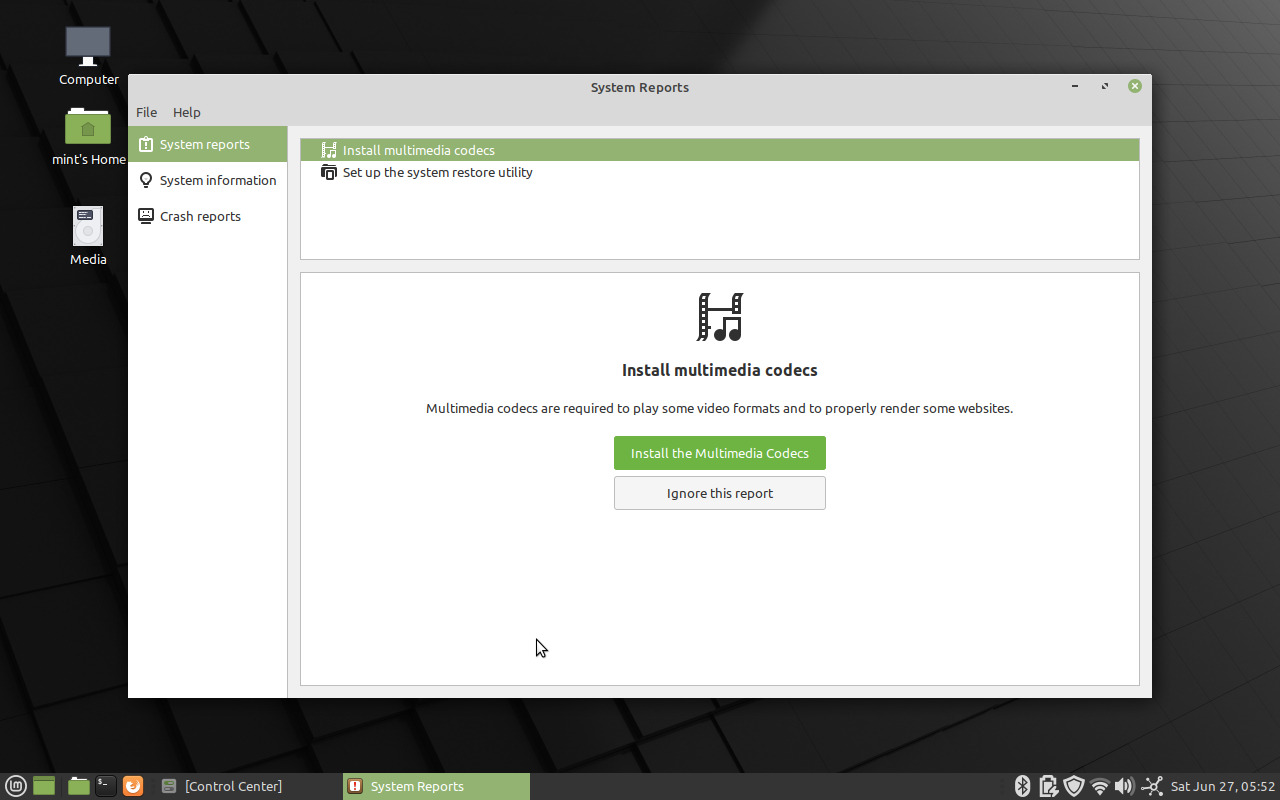
Task: Select 'Set up the system restore utility' report
Action: point(720,172)
